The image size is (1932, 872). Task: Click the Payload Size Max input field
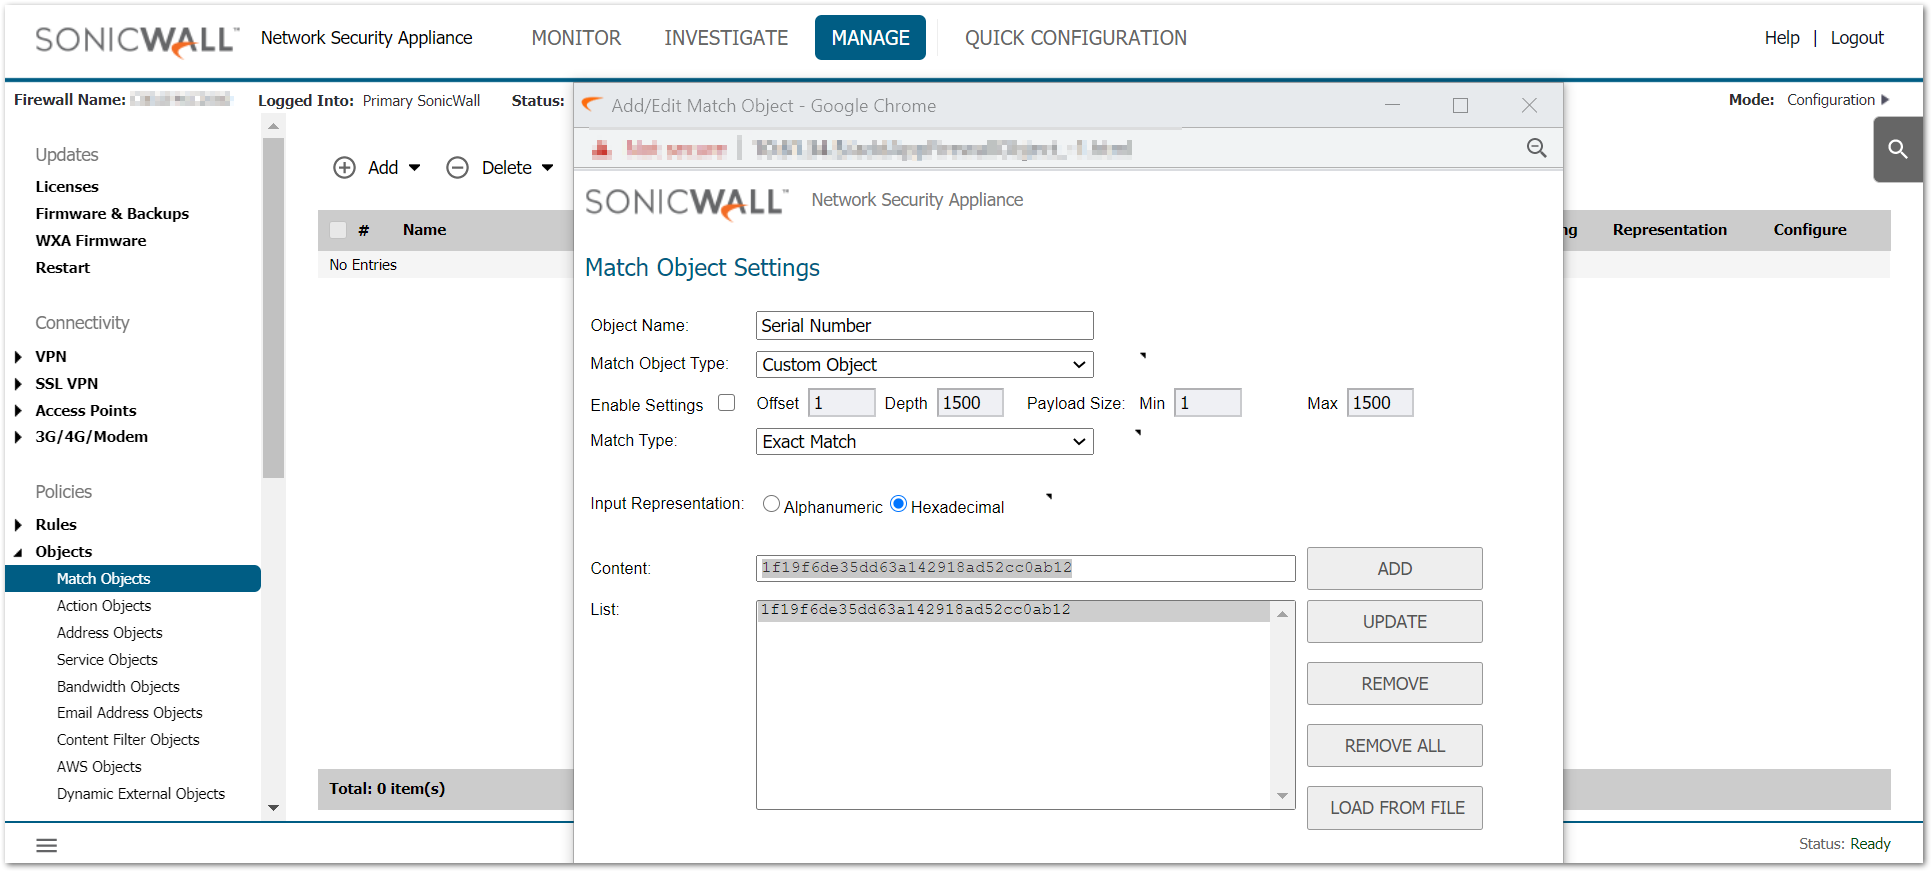[1379, 403]
